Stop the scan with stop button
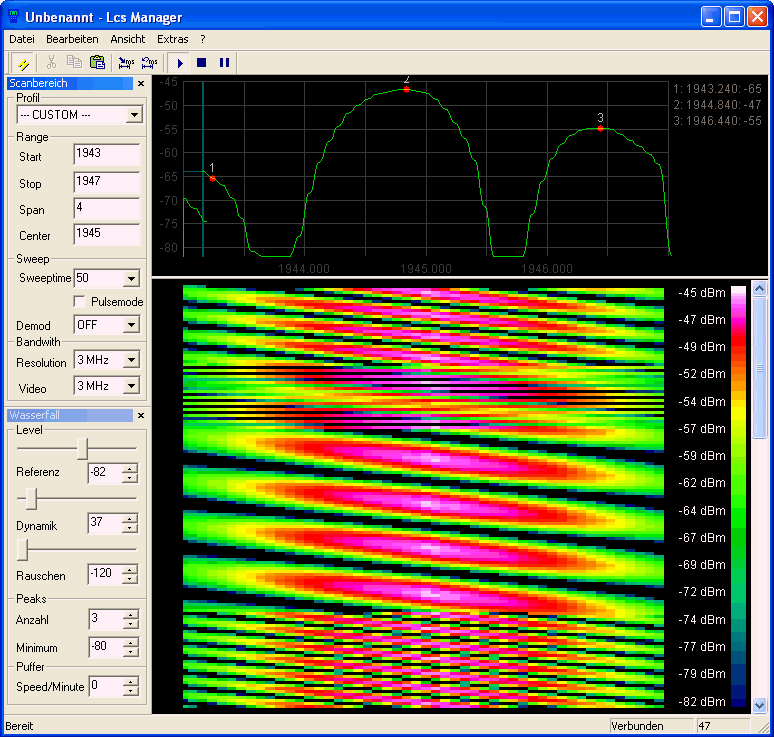 click(202, 62)
